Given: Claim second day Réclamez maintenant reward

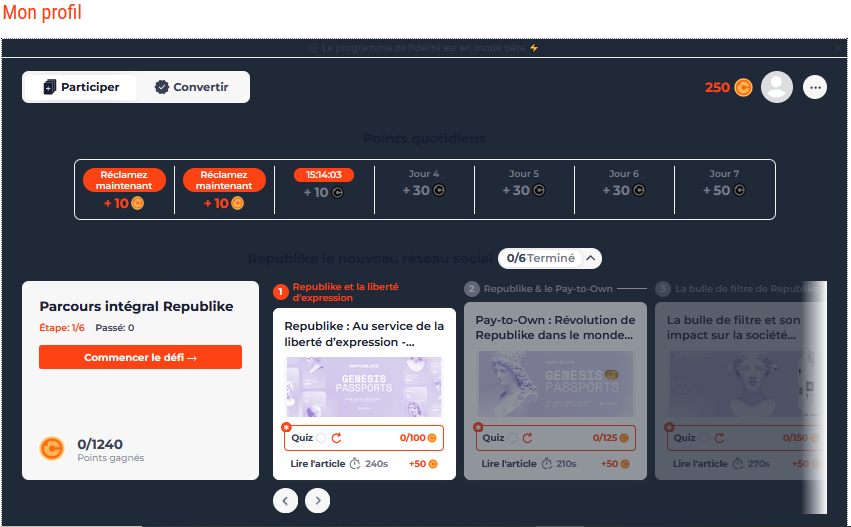Looking at the screenshot, I should [x=224, y=180].
